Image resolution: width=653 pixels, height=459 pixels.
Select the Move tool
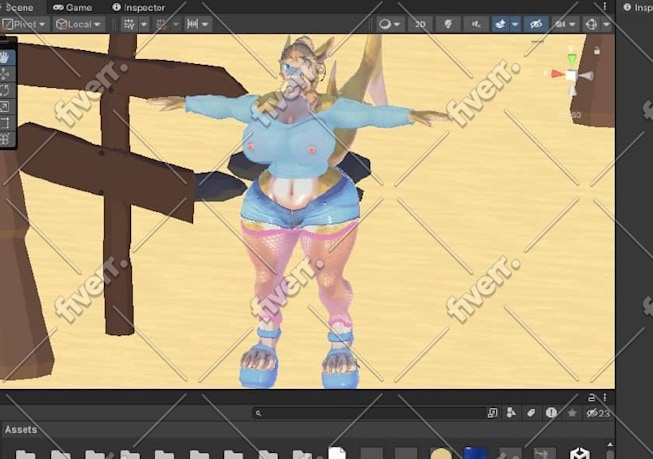5,74
